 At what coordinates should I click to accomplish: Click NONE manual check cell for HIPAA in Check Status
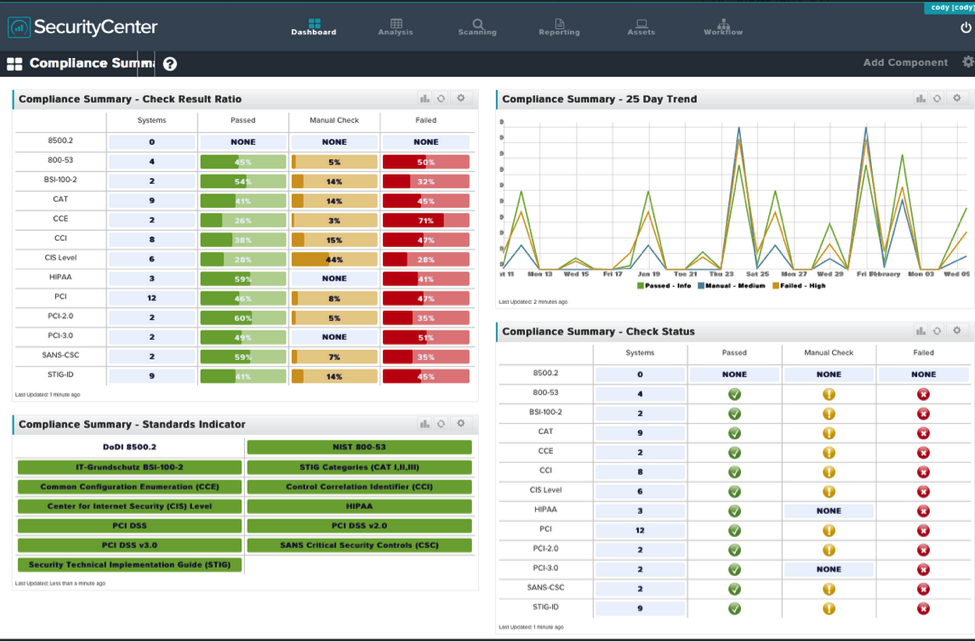(x=829, y=511)
